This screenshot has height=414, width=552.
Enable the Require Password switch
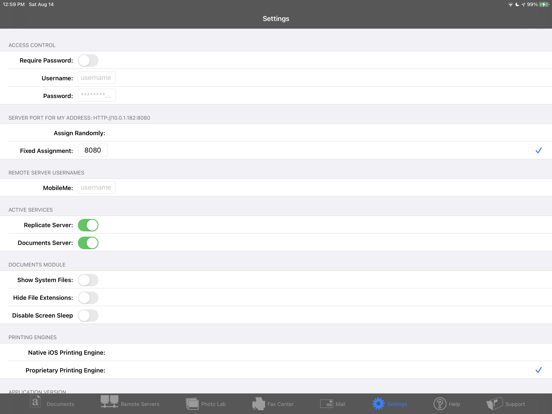coord(88,61)
